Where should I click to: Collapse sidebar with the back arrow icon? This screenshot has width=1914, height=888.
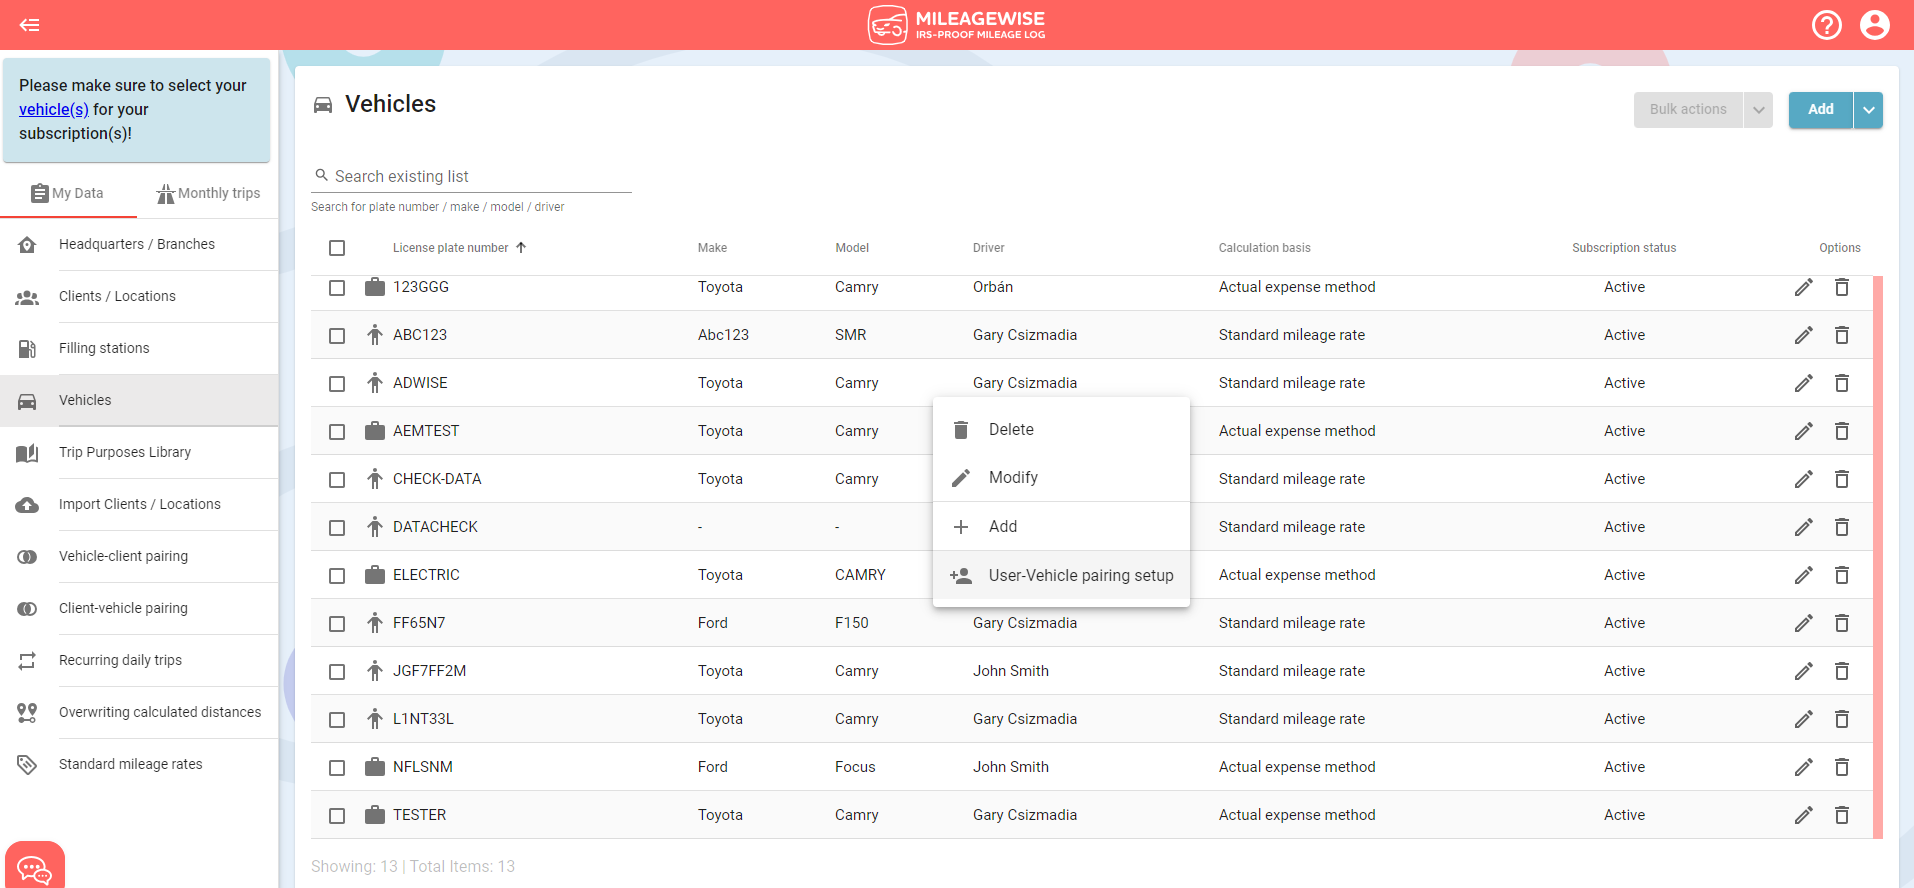pyautogui.click(x=30, y=25)
